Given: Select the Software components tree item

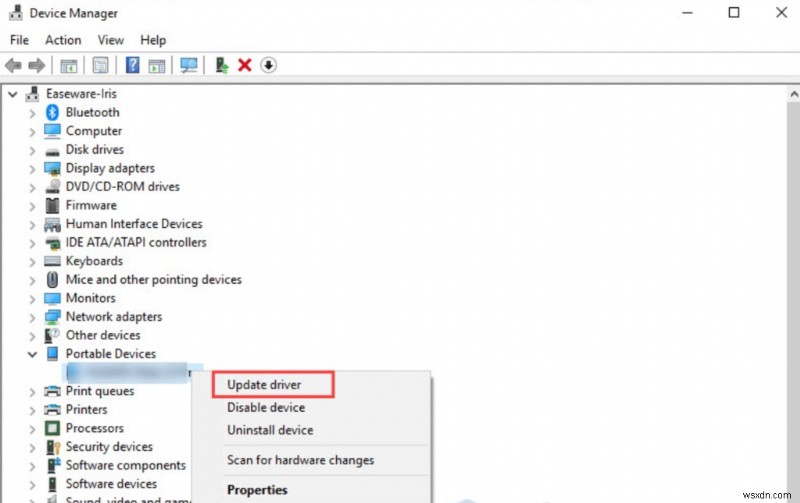Looking at the screenshot, I should (x=126, y=465).
